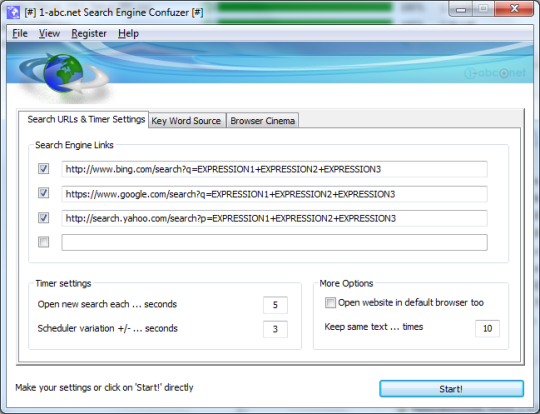Image resolution: width=540 pixels, height=414 pixels.
Task: Click the Google search URL field
Action: tap(274, 194)
